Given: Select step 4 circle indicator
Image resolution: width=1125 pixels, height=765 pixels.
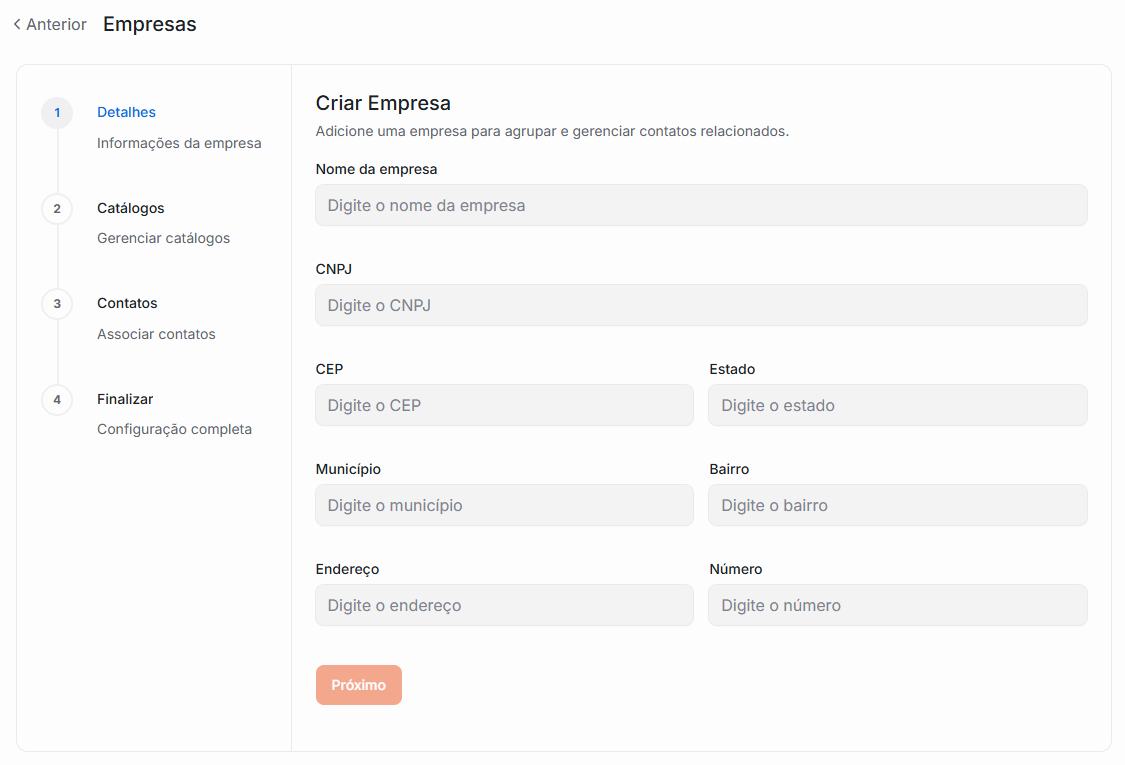Looking at the screenshot, I should tap(57, 399).
